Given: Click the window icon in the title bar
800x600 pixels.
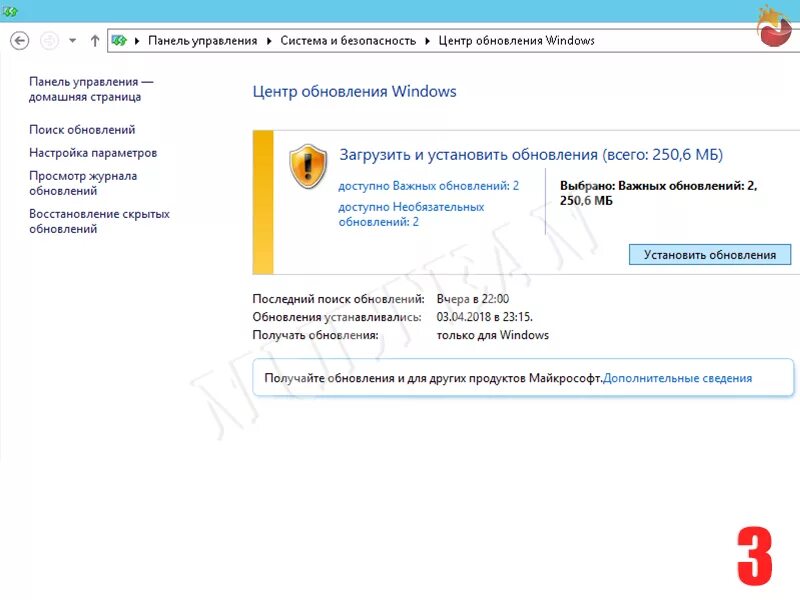Looking at the screenshot, I should (10, 11).
